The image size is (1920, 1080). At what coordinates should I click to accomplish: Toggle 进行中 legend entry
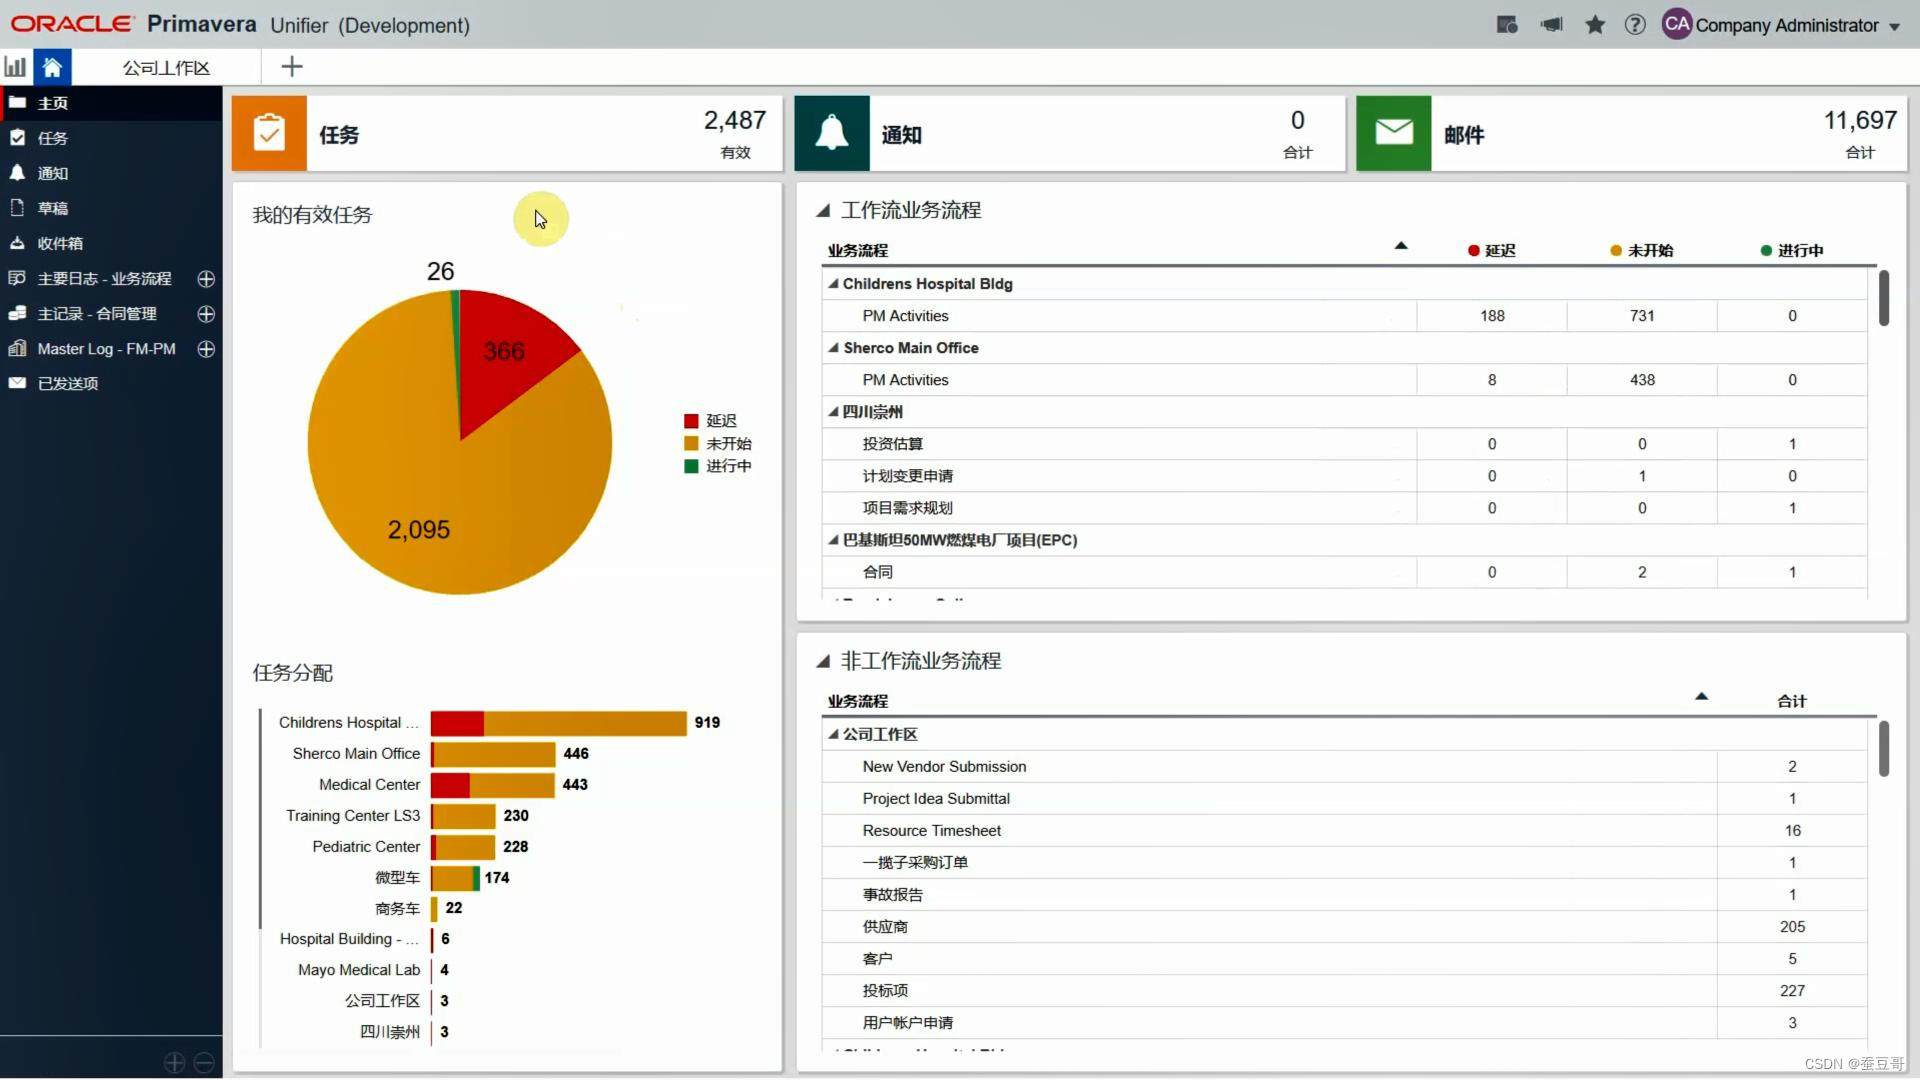point(717,466)
